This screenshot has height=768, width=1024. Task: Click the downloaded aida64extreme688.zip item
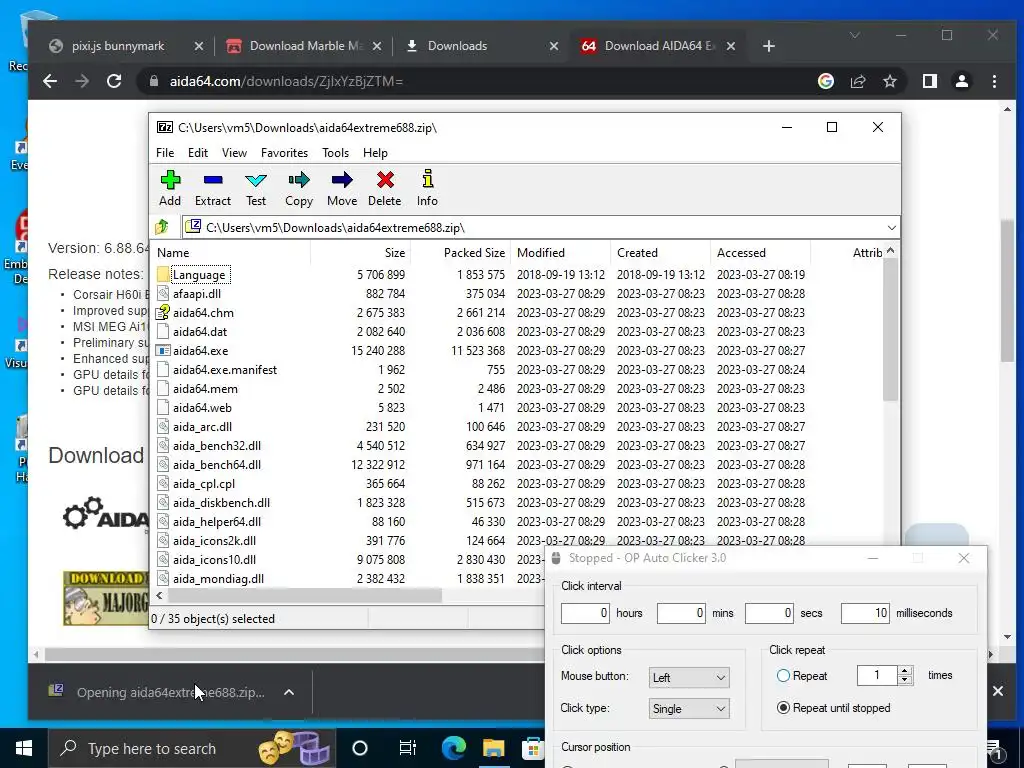tap(170, 692)
